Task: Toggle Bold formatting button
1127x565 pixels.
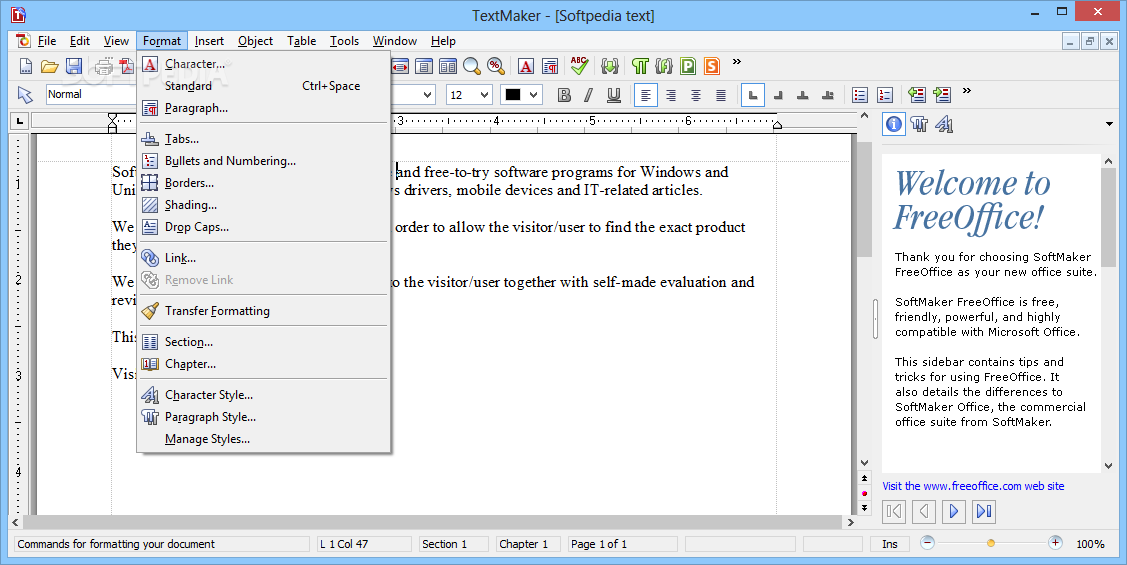Action: [x=564, y=95]
